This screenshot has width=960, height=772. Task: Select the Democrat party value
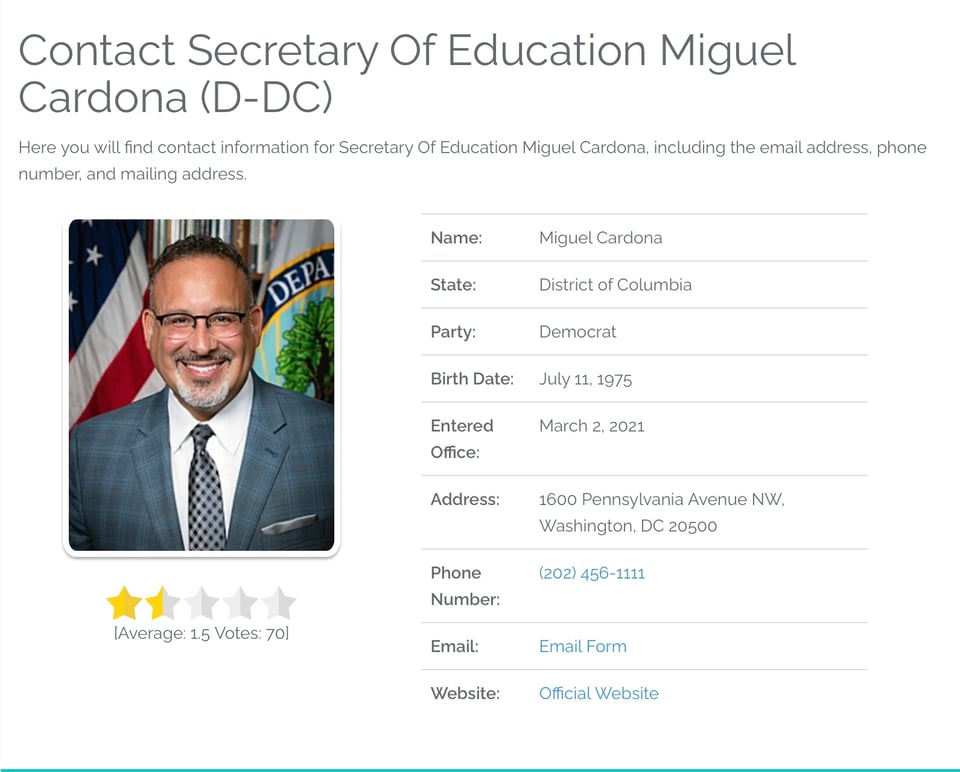[x=577, y=332]
